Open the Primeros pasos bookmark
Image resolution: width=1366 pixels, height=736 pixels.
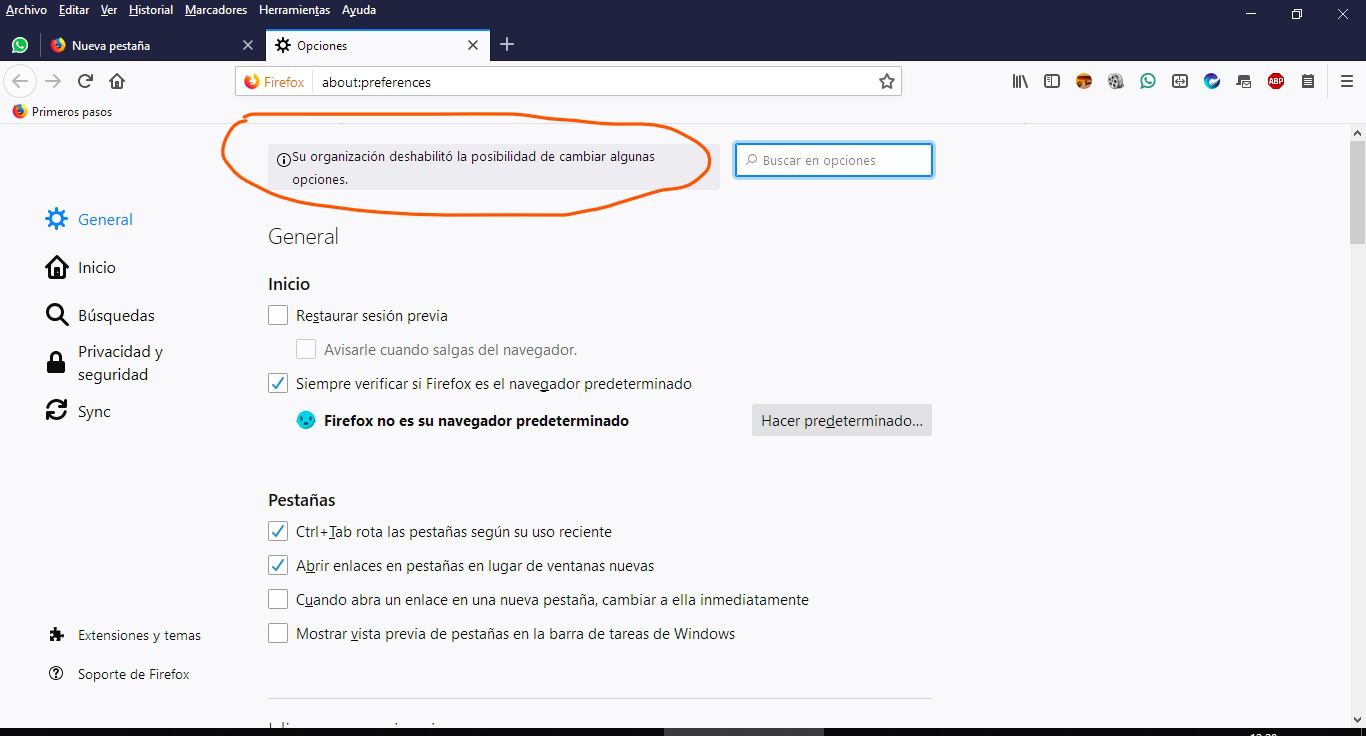(x=62, y=112)
